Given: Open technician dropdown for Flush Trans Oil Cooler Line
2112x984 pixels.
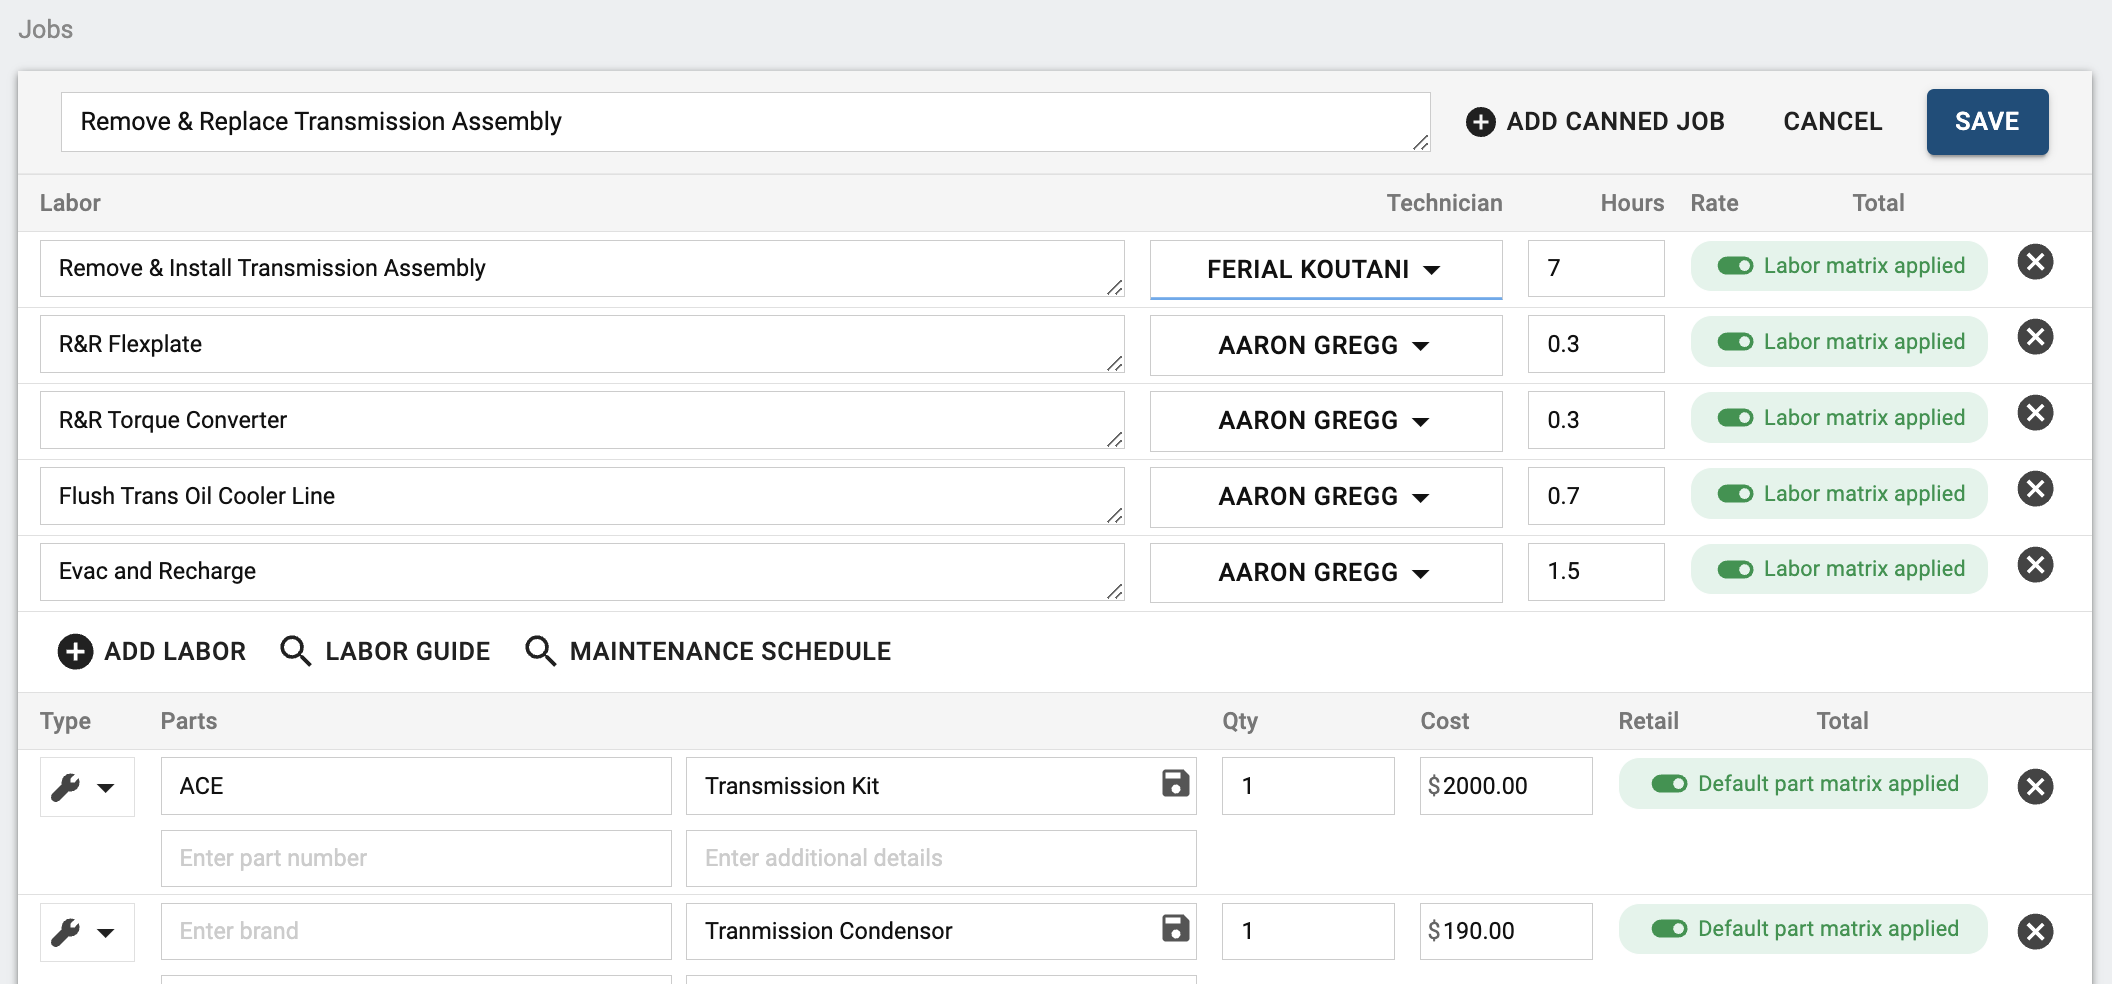Looking at the screenshot, I should tap(1326, 497).
